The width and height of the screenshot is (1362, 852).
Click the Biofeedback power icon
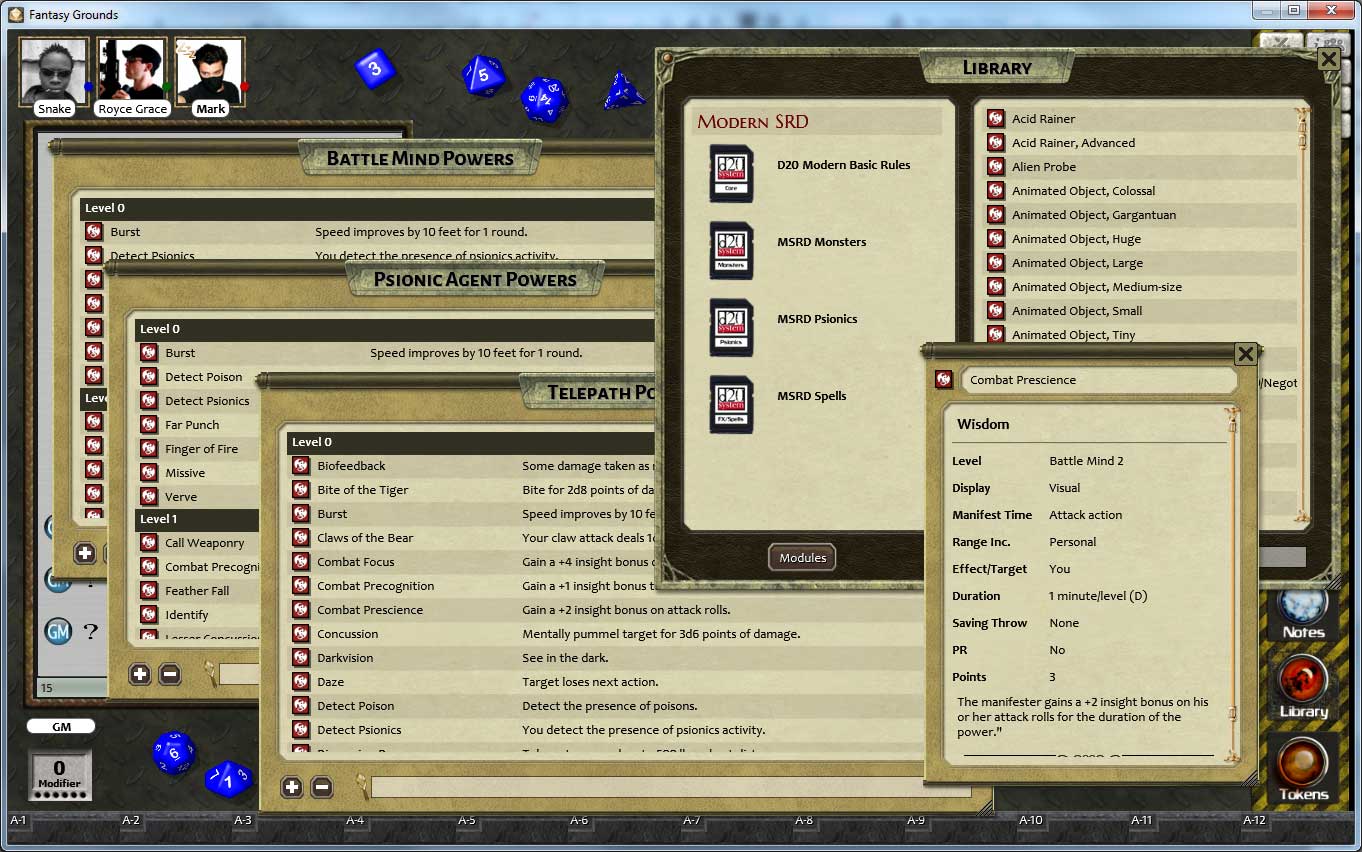click(301, 465)
